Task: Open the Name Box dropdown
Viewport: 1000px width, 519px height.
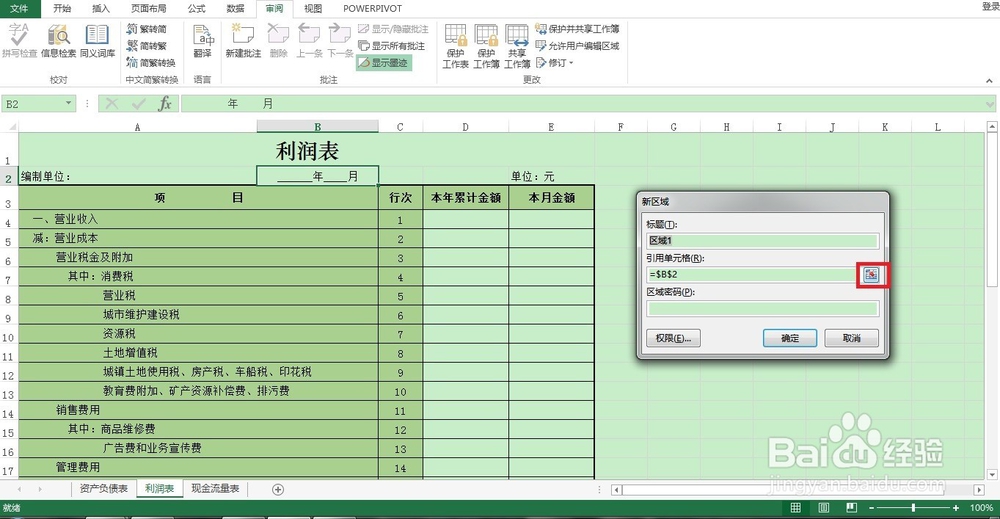Action: click(68, 103)
